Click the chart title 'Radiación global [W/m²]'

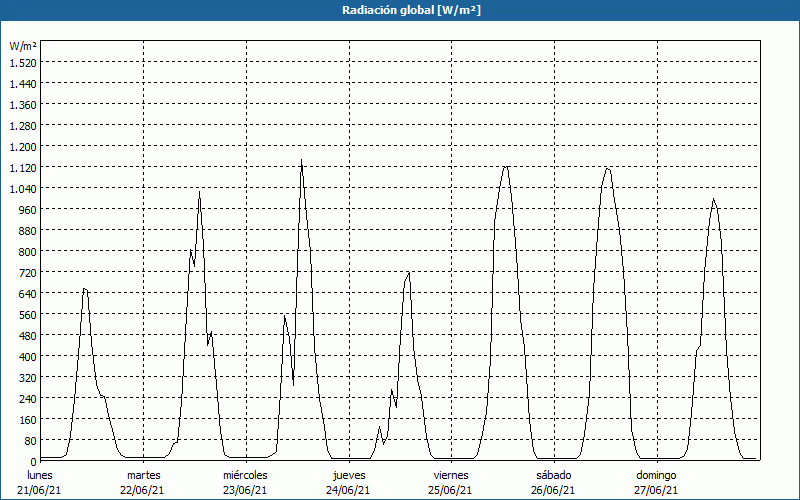point(411,10)
